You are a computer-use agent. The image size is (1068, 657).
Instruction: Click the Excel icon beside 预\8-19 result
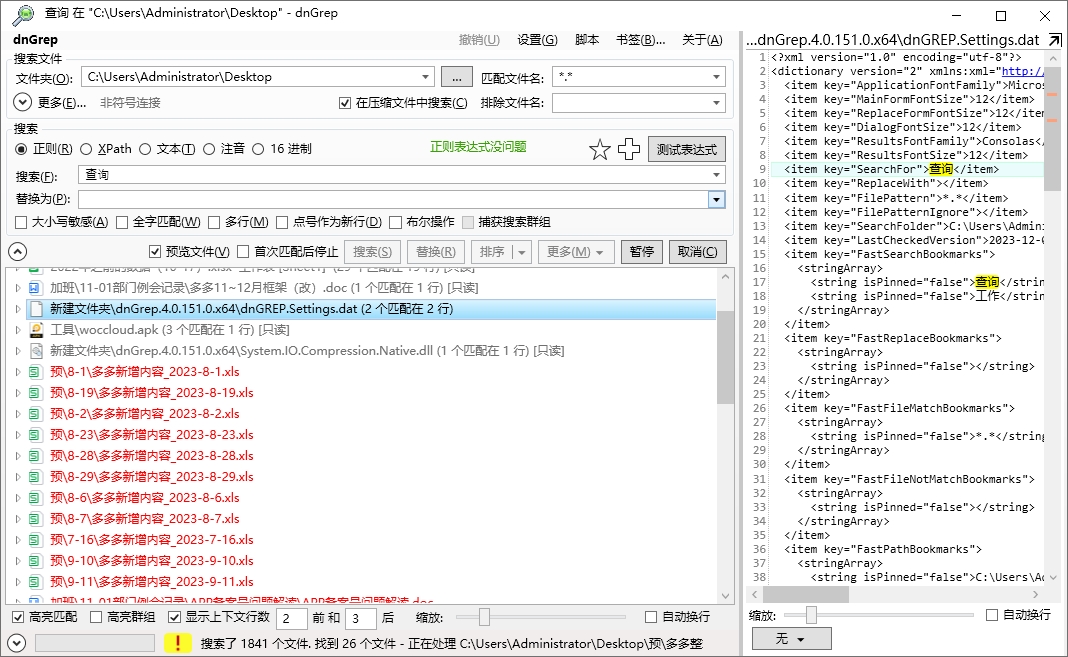tap(34, 392)
